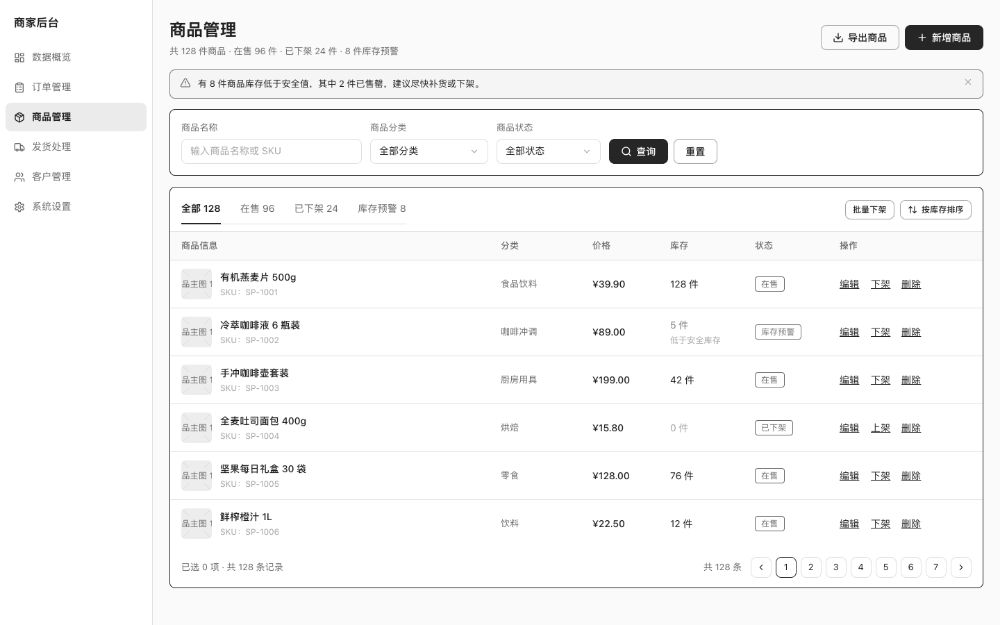Click 编辑 for 鲜榨橙汁 1L
Image resolution: width=1000 pixels, height=625 pixels.
849,524
